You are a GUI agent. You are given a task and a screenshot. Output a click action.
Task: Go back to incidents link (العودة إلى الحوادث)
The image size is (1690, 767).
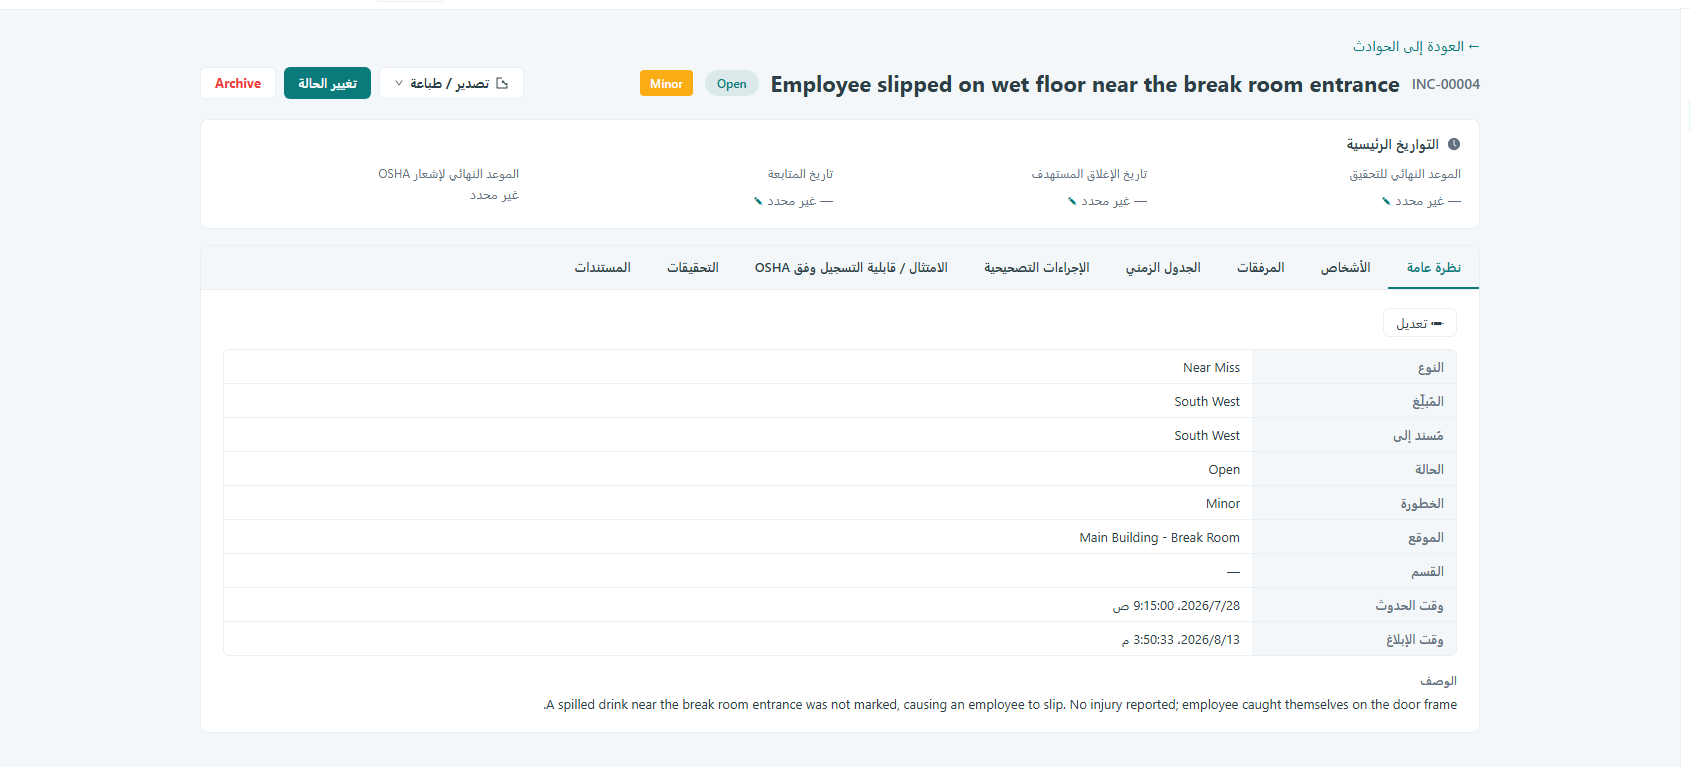[x=1416, y=46]
